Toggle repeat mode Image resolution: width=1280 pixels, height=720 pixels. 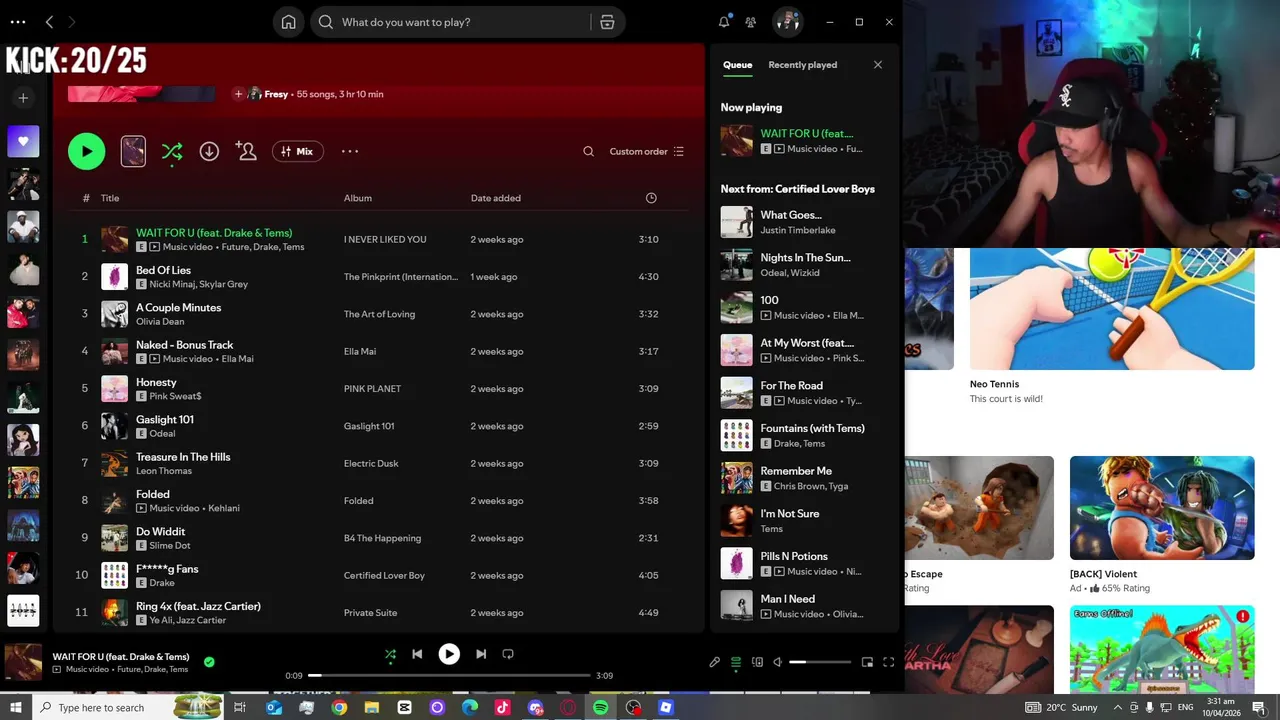(x=508, y=654)
